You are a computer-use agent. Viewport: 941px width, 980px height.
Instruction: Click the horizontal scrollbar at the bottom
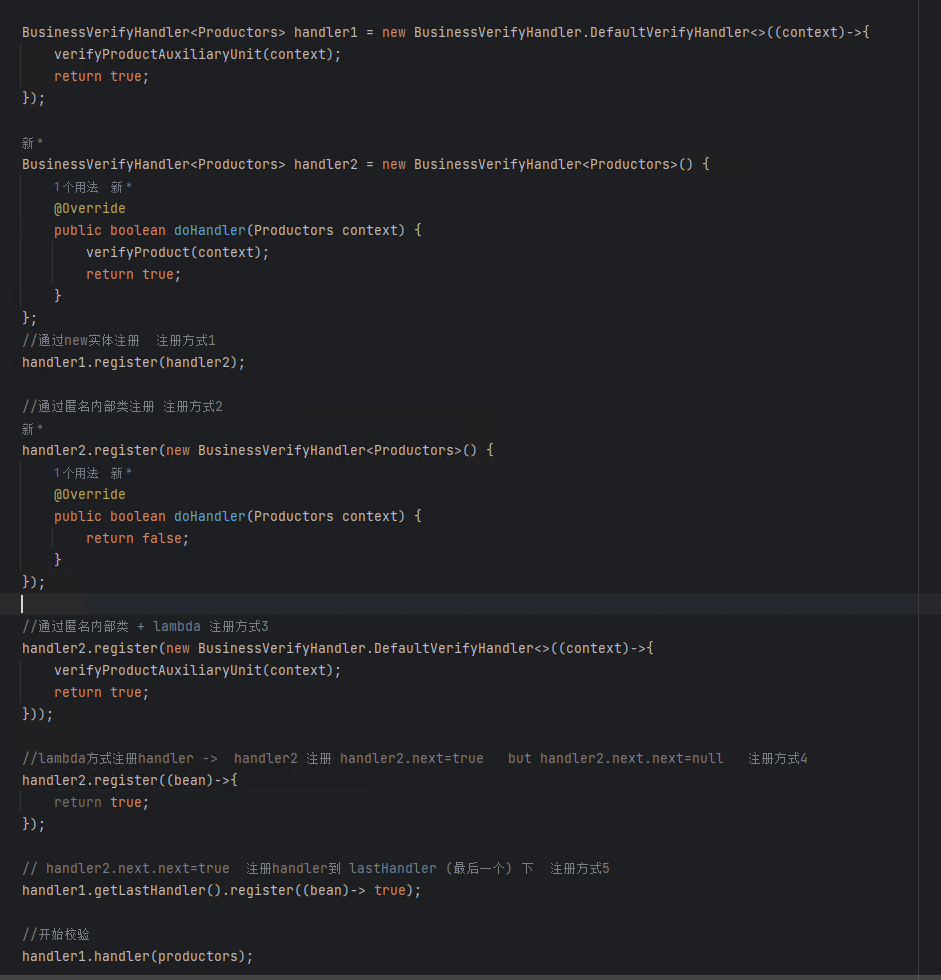click(x=460, y=976)
